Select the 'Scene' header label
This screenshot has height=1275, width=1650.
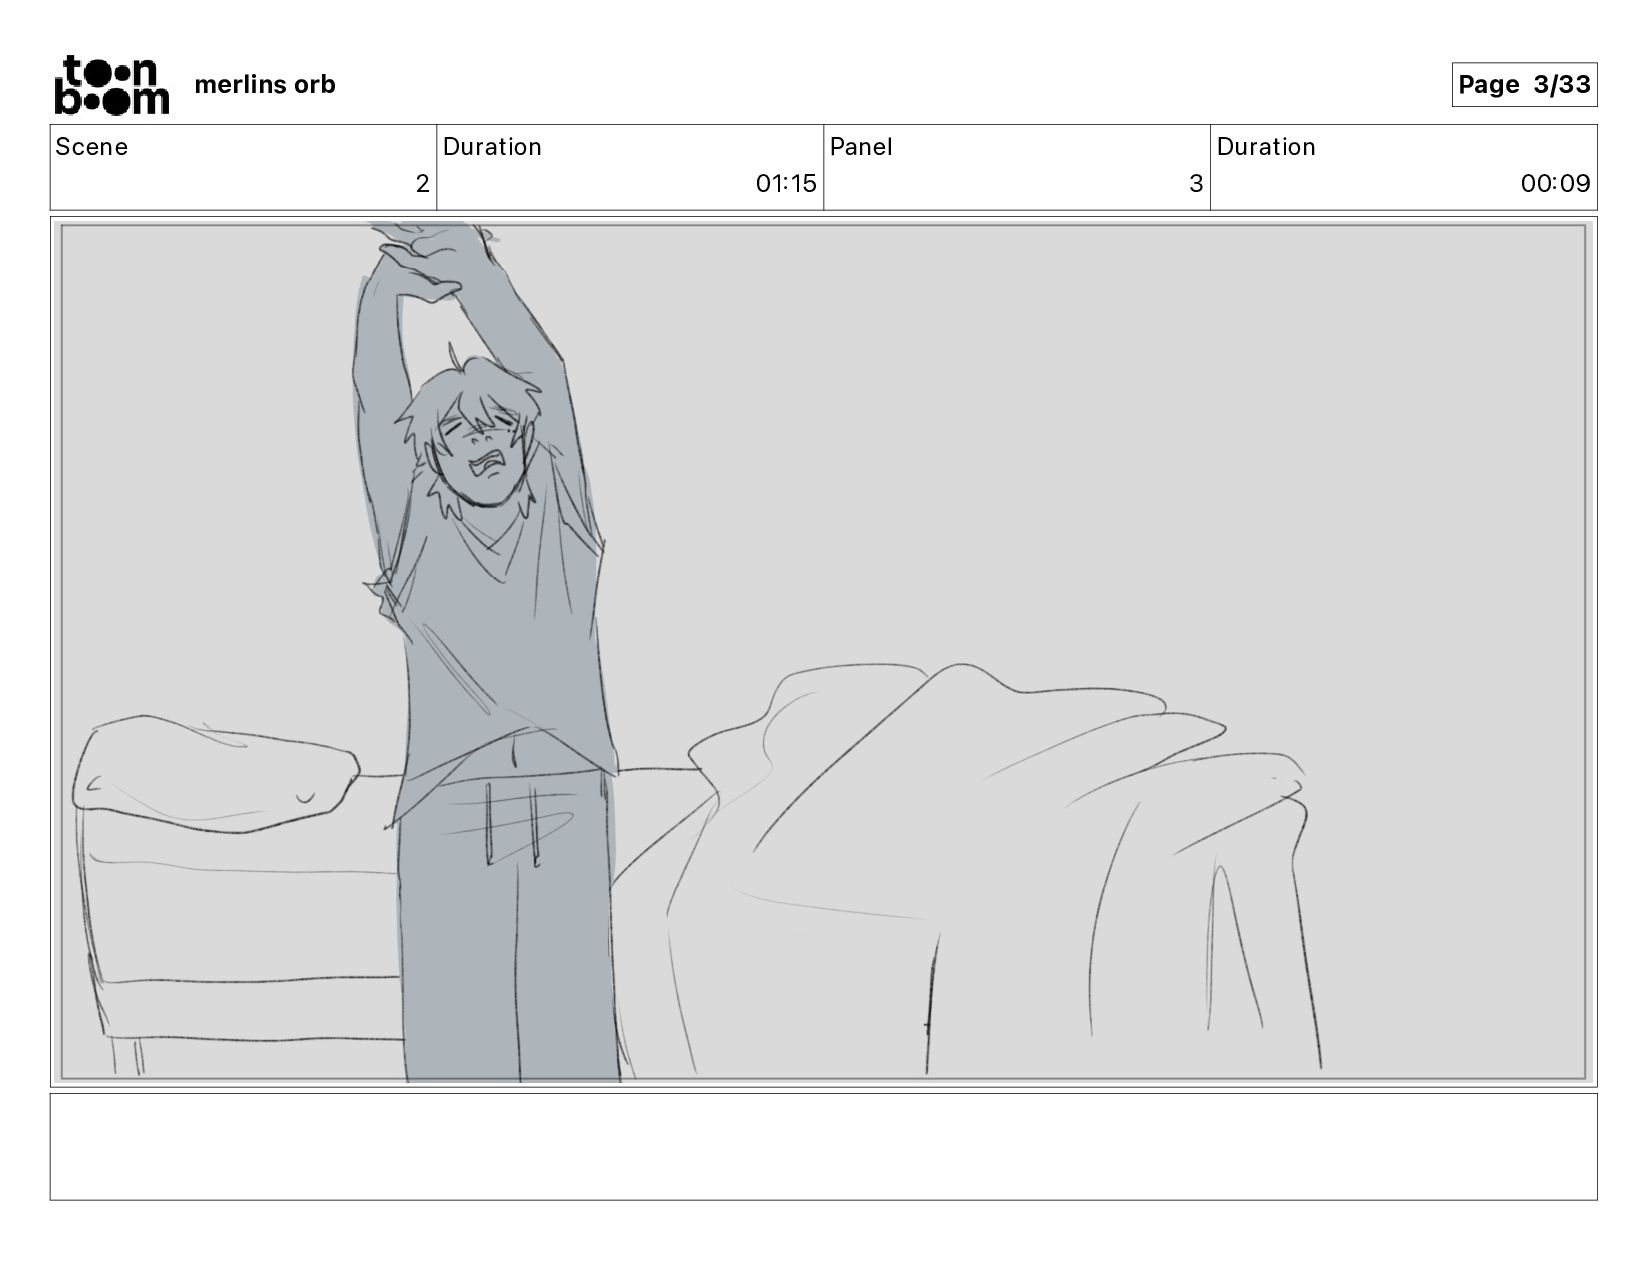tap(92, 147)
